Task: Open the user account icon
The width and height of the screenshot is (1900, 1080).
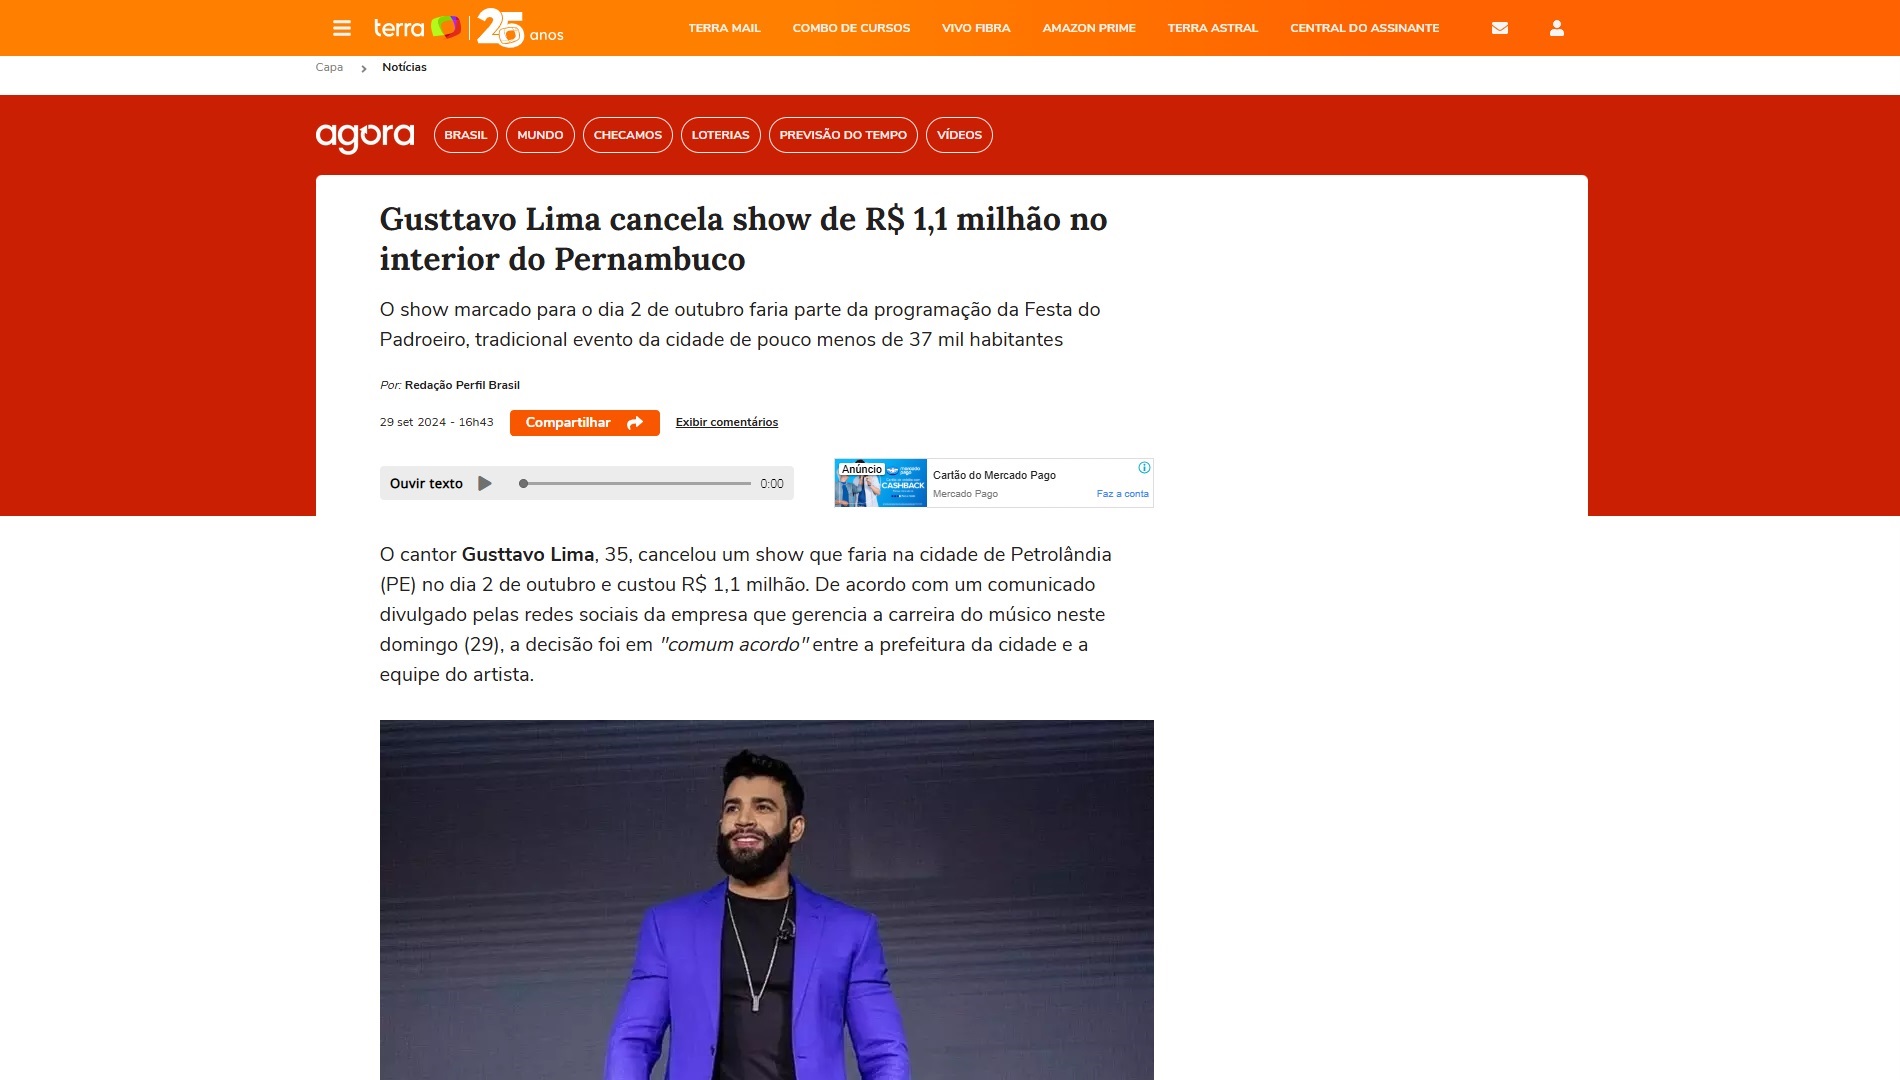Action: click(1557, 28)
